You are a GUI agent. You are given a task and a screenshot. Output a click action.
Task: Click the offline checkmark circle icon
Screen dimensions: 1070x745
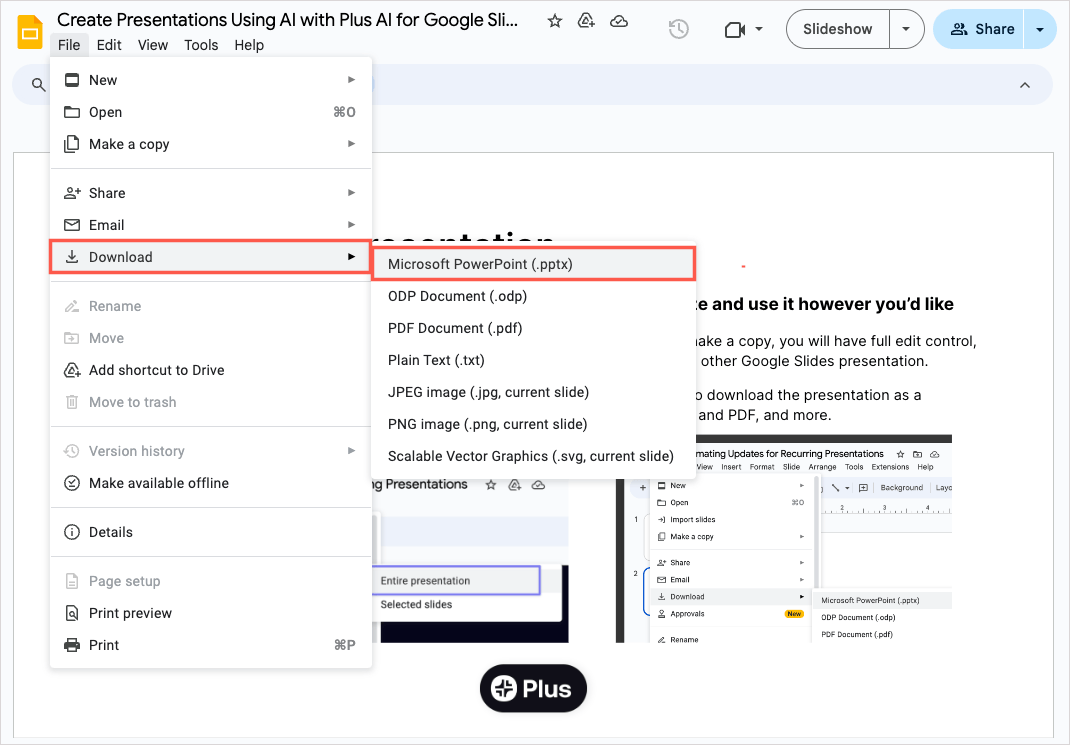[72, 483]
